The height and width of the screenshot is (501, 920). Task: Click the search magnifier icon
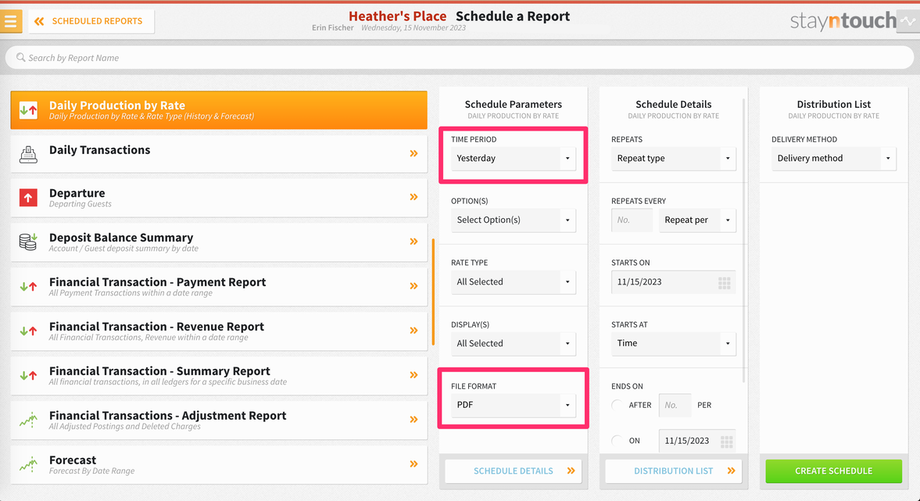point(21,57)
